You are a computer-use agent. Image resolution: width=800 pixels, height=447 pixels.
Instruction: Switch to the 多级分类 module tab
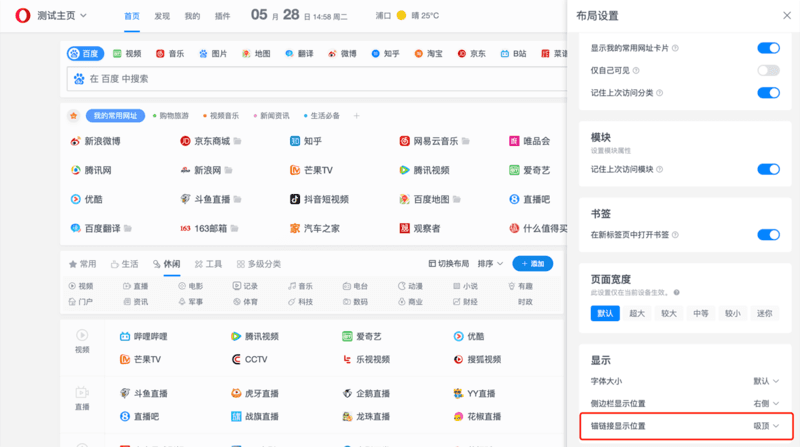[x=259, y=264]
